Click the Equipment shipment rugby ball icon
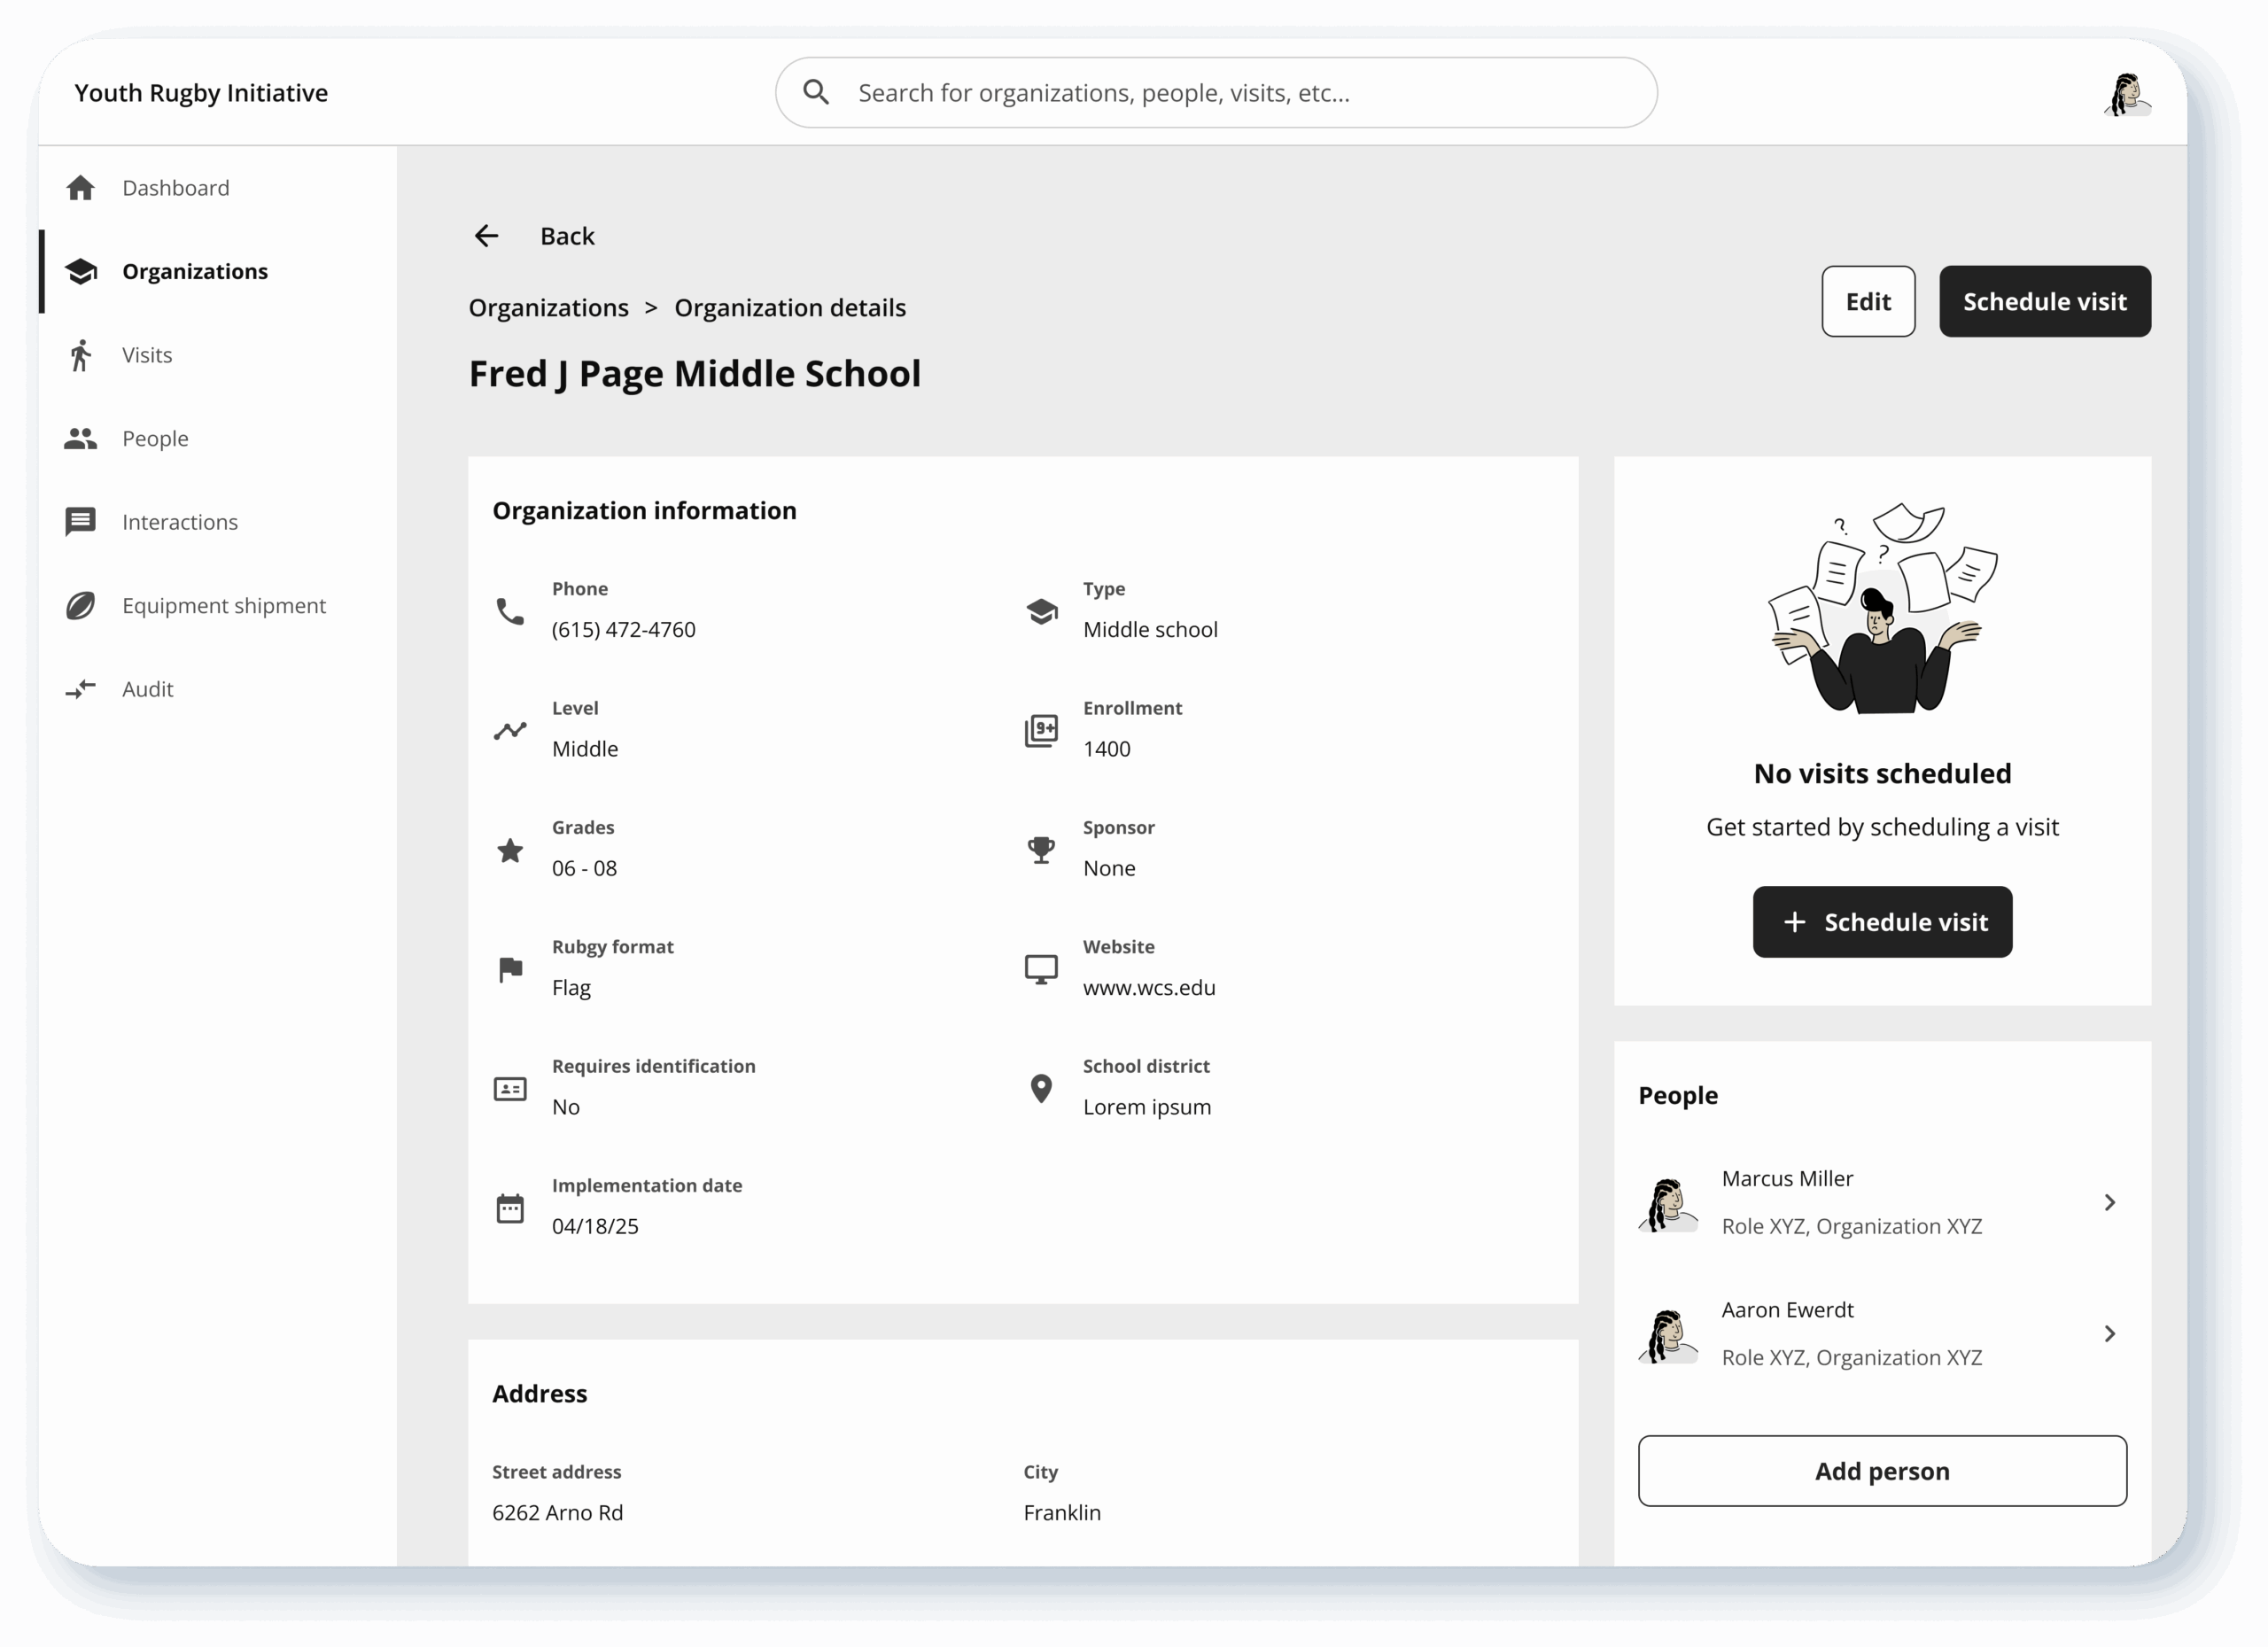The width and height of the screenshot is (2268, 1647). coord(81,606)
